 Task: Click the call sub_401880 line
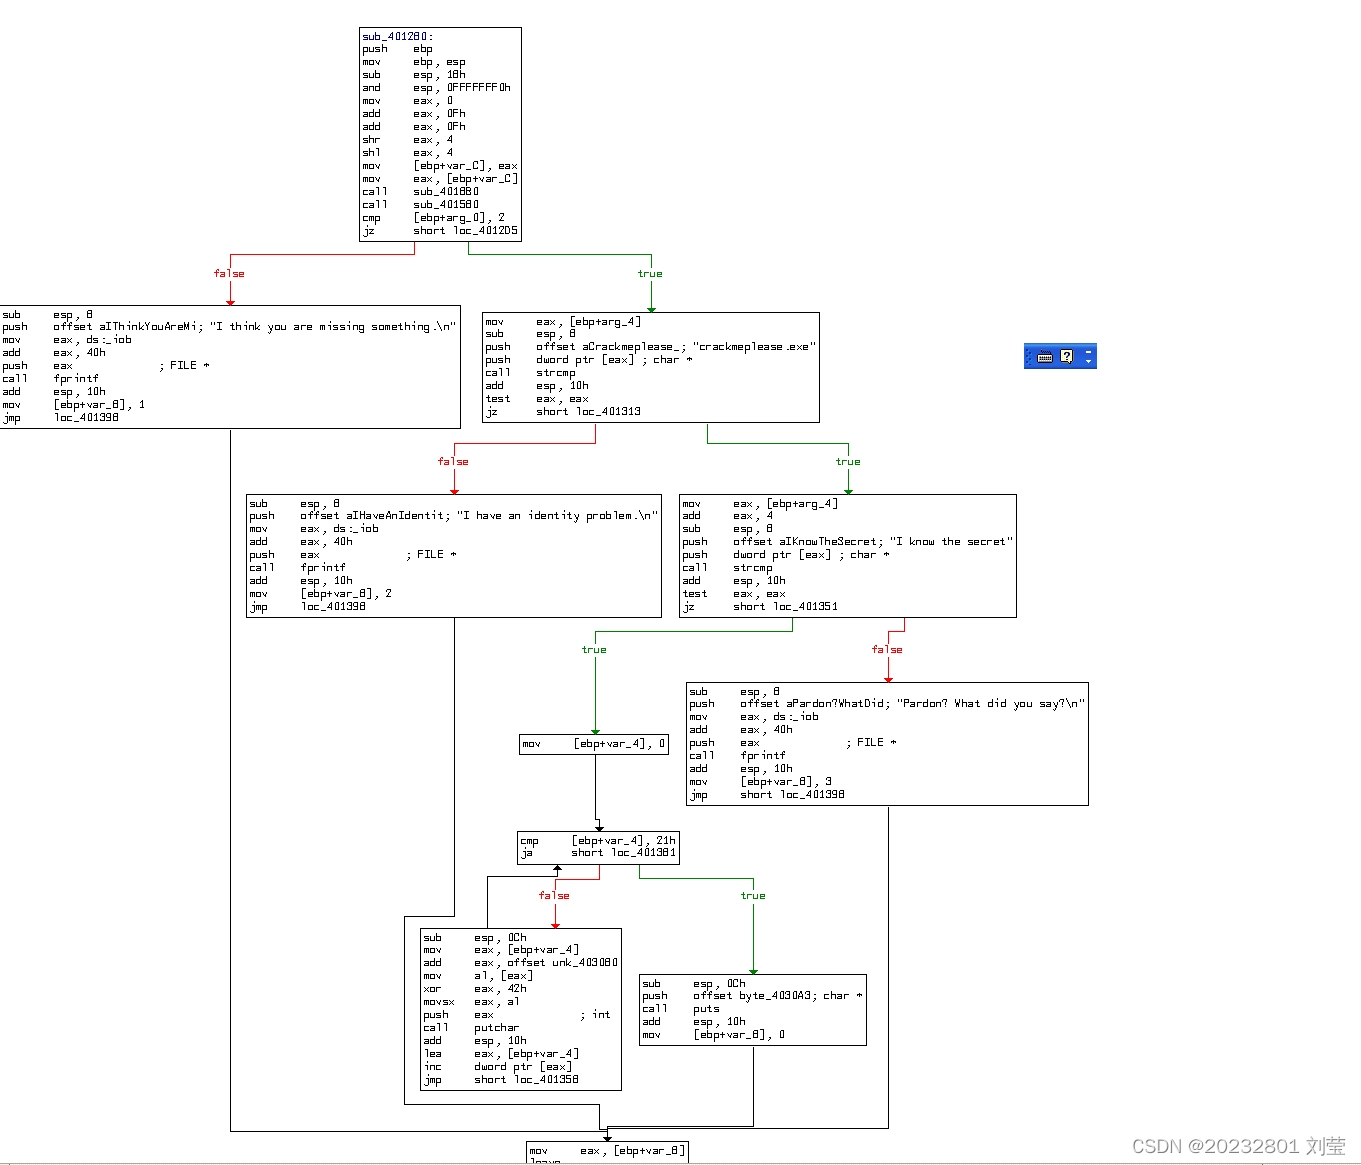pos(421,191)
